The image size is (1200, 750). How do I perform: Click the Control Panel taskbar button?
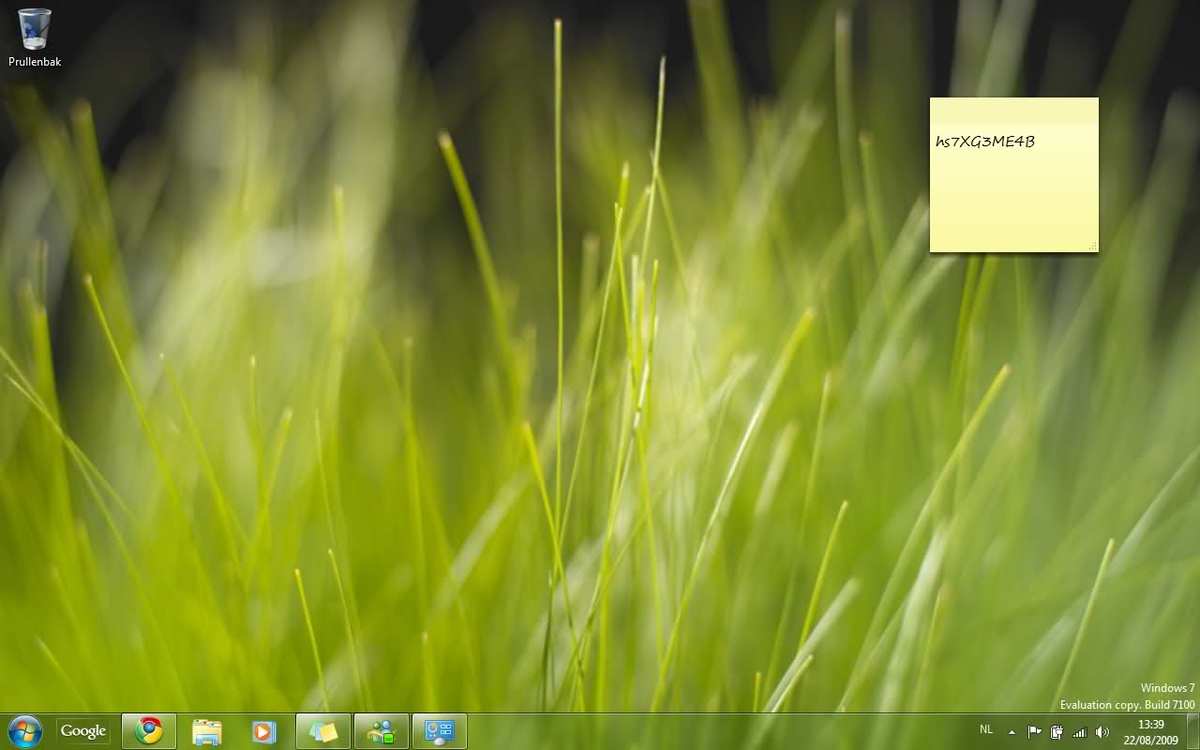pyautogui.click(x=439, y=731)
